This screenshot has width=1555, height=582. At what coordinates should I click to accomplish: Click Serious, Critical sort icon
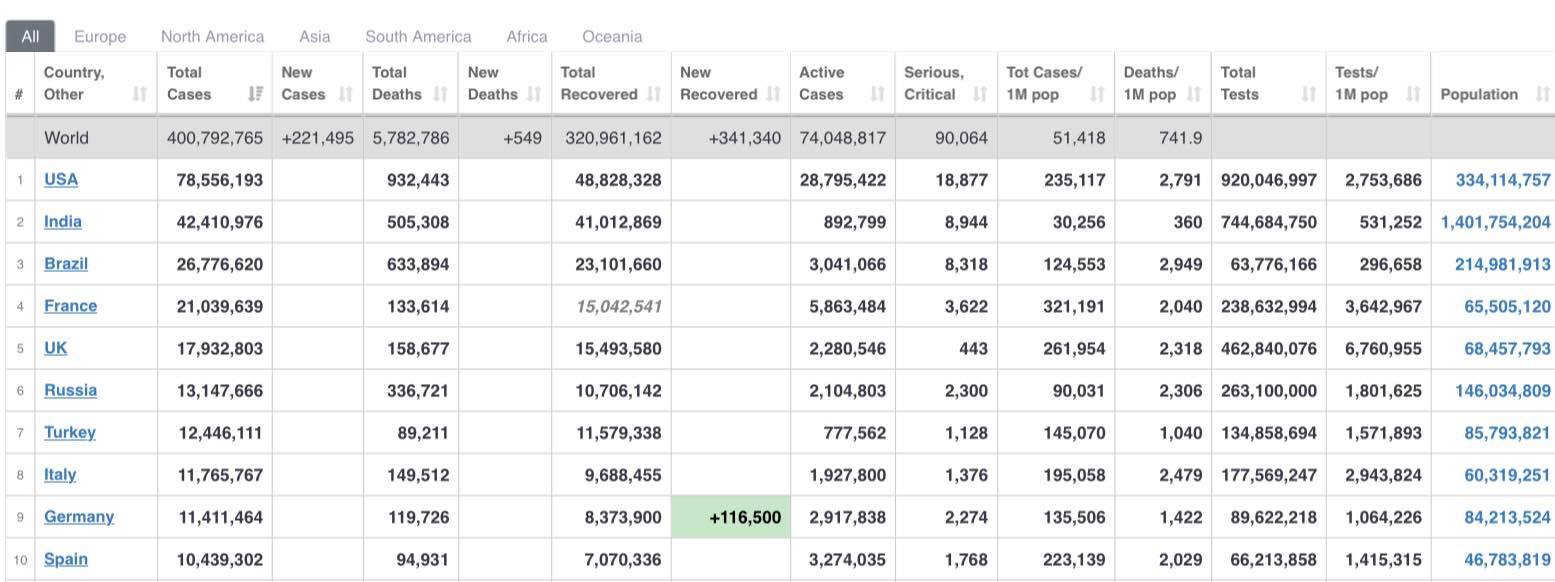click(980, 95)
